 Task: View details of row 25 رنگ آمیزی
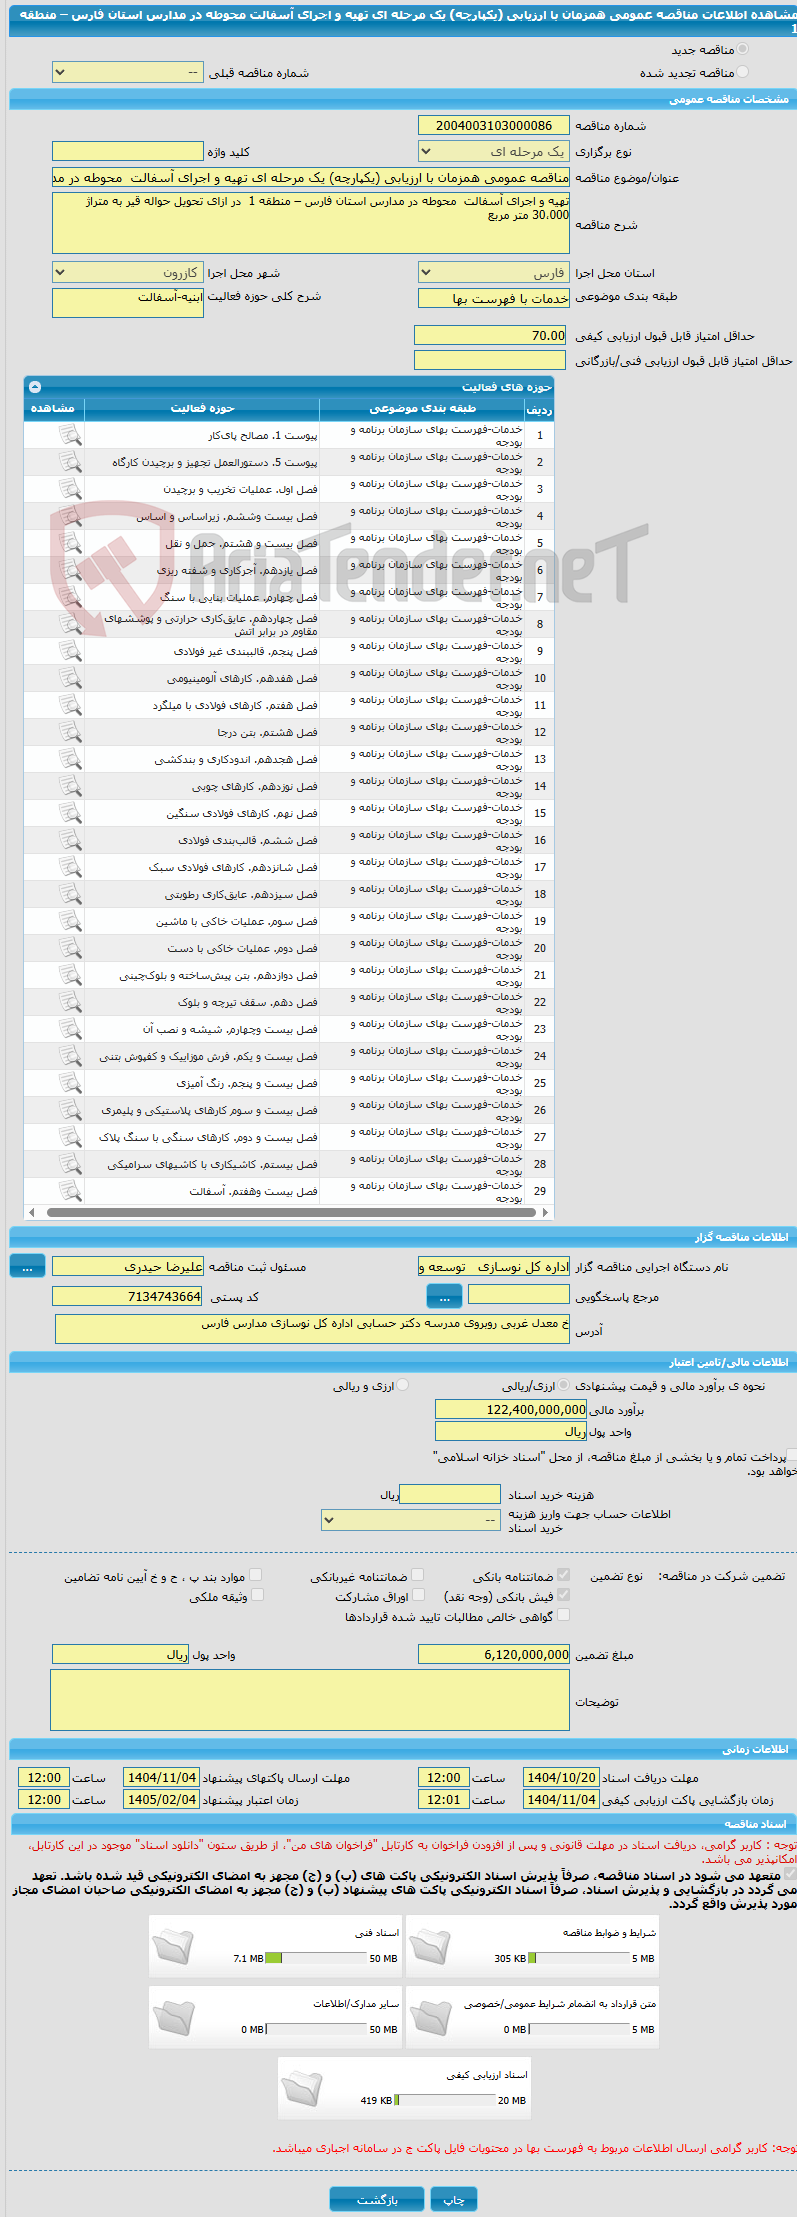(x=70, y=1083)
